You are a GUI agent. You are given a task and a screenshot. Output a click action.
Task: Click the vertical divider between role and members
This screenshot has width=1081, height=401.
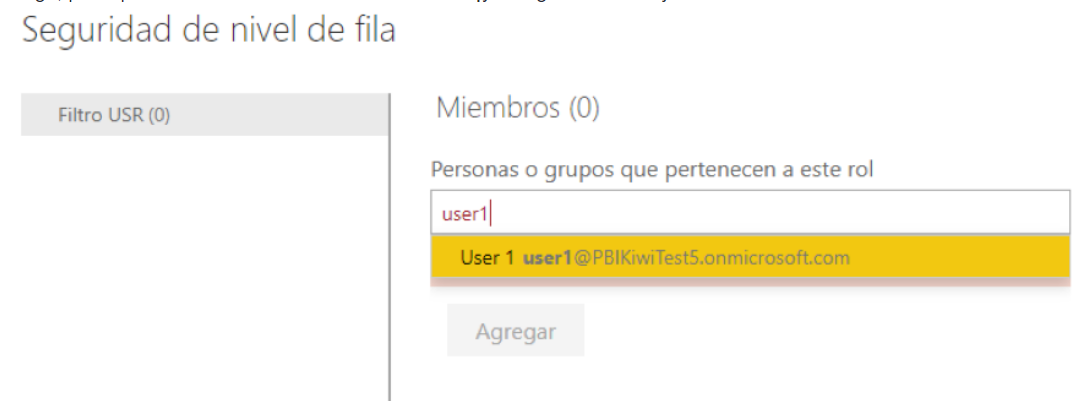pos(390,247)
